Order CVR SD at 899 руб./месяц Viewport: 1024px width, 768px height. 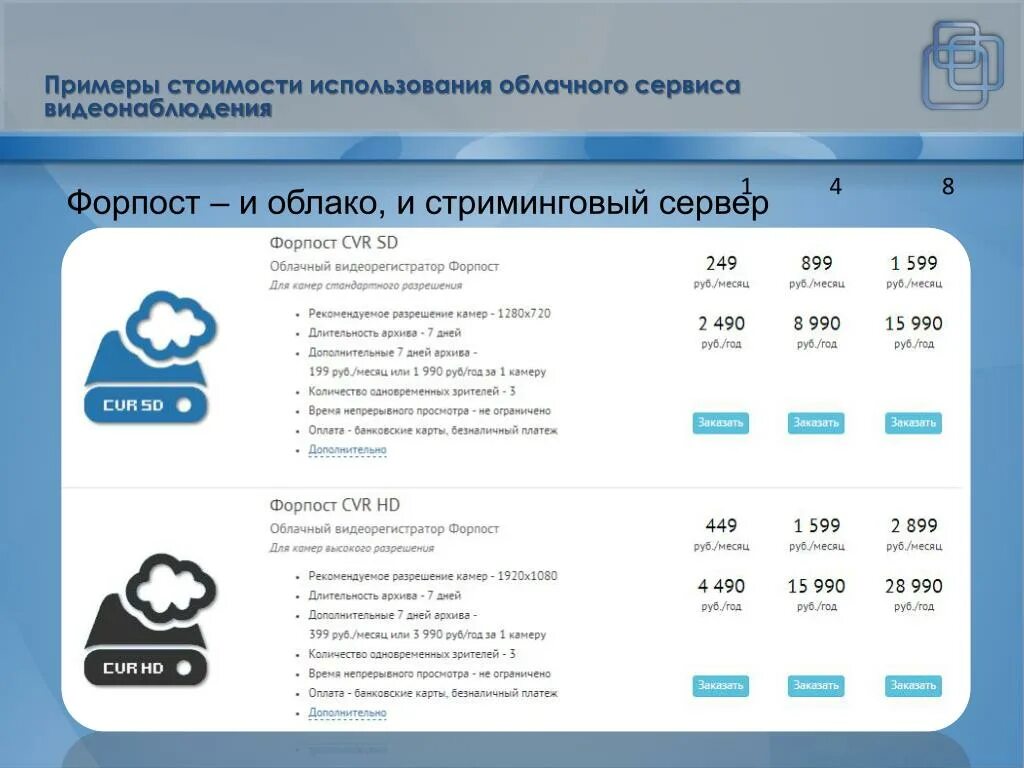(x=816, y=423)
